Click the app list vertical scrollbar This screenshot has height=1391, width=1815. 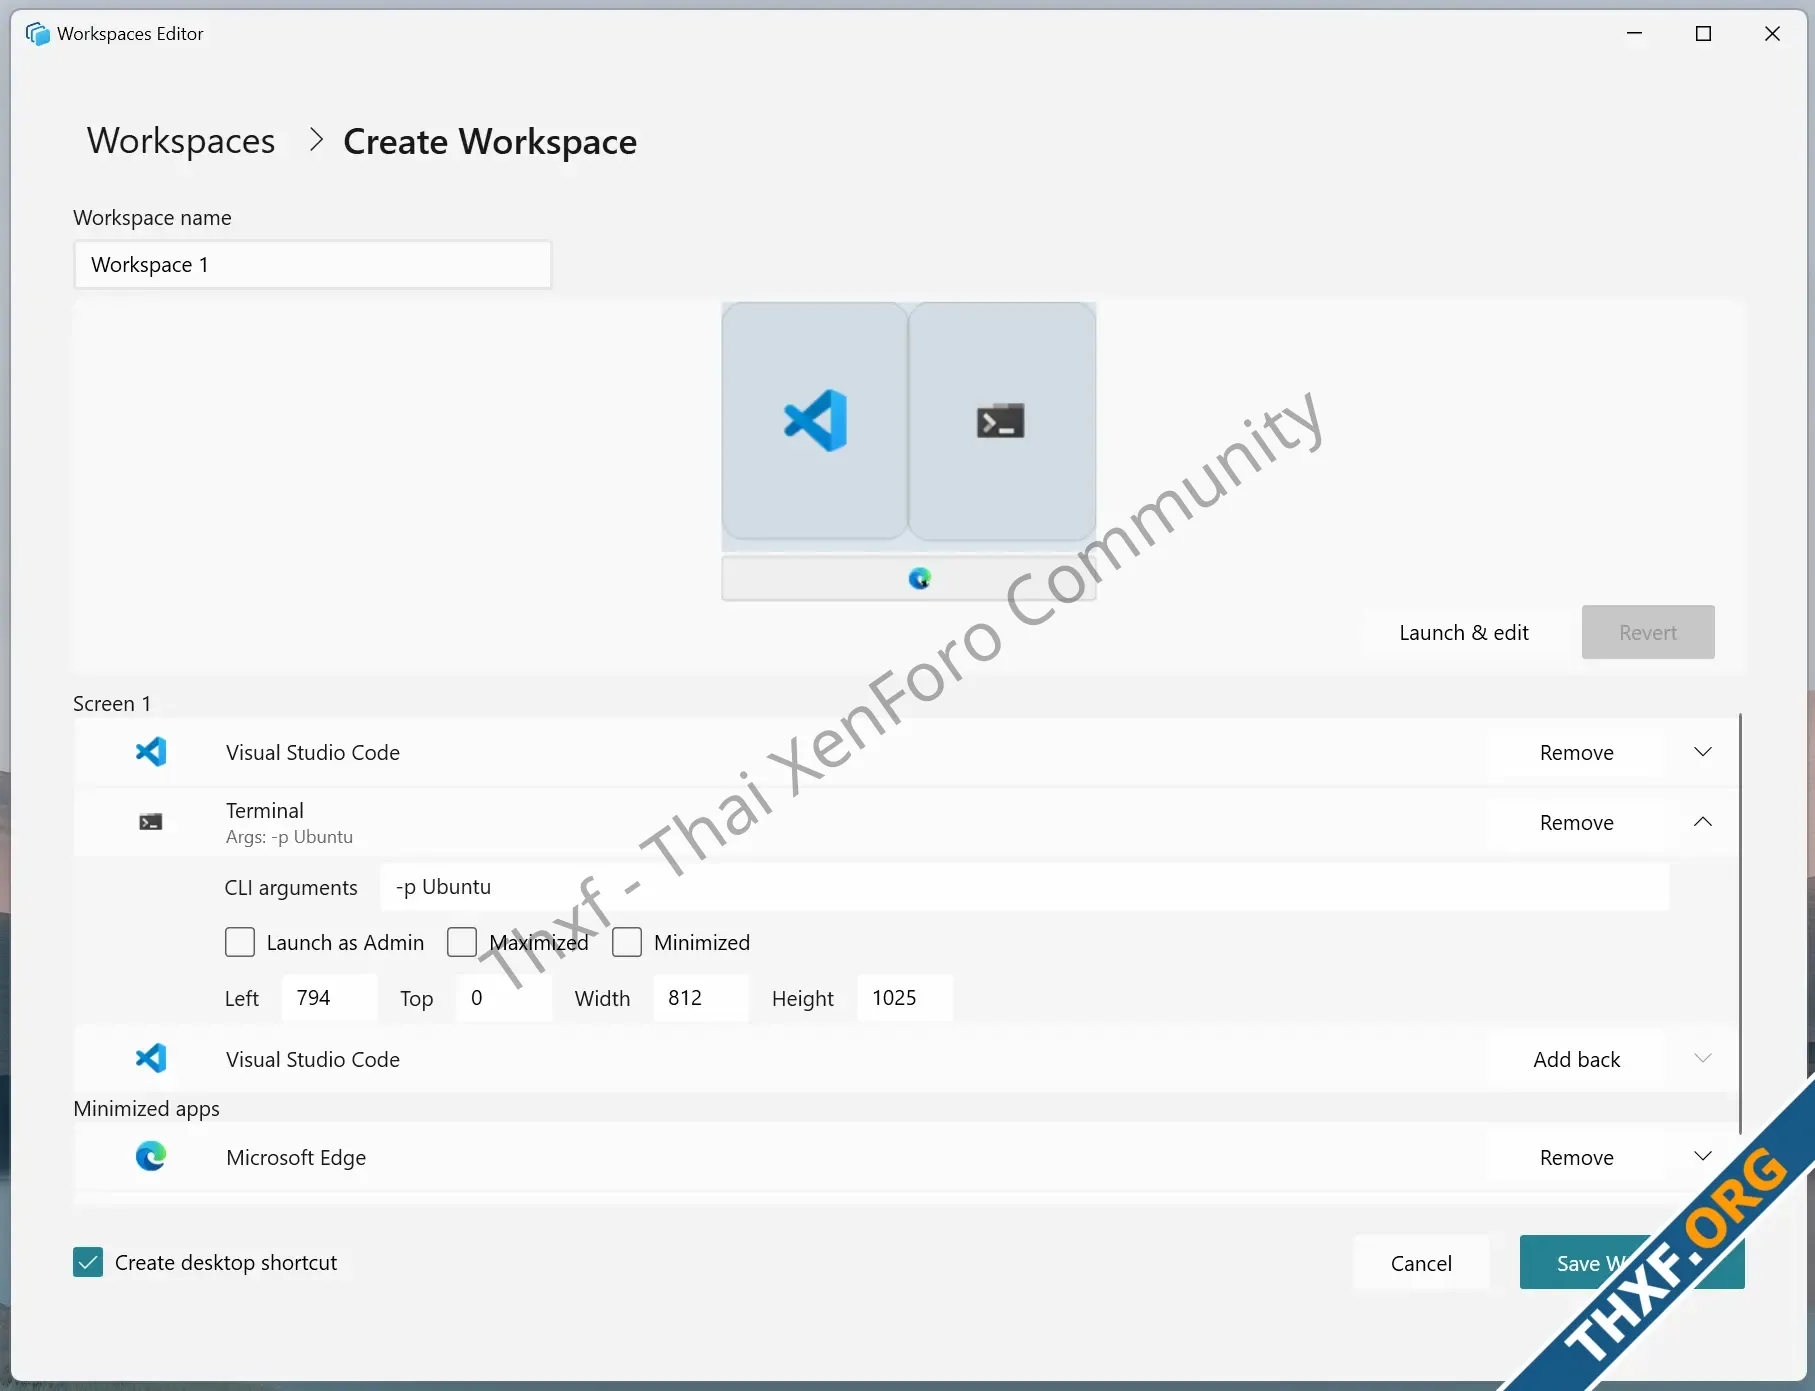coord(1740,924)
